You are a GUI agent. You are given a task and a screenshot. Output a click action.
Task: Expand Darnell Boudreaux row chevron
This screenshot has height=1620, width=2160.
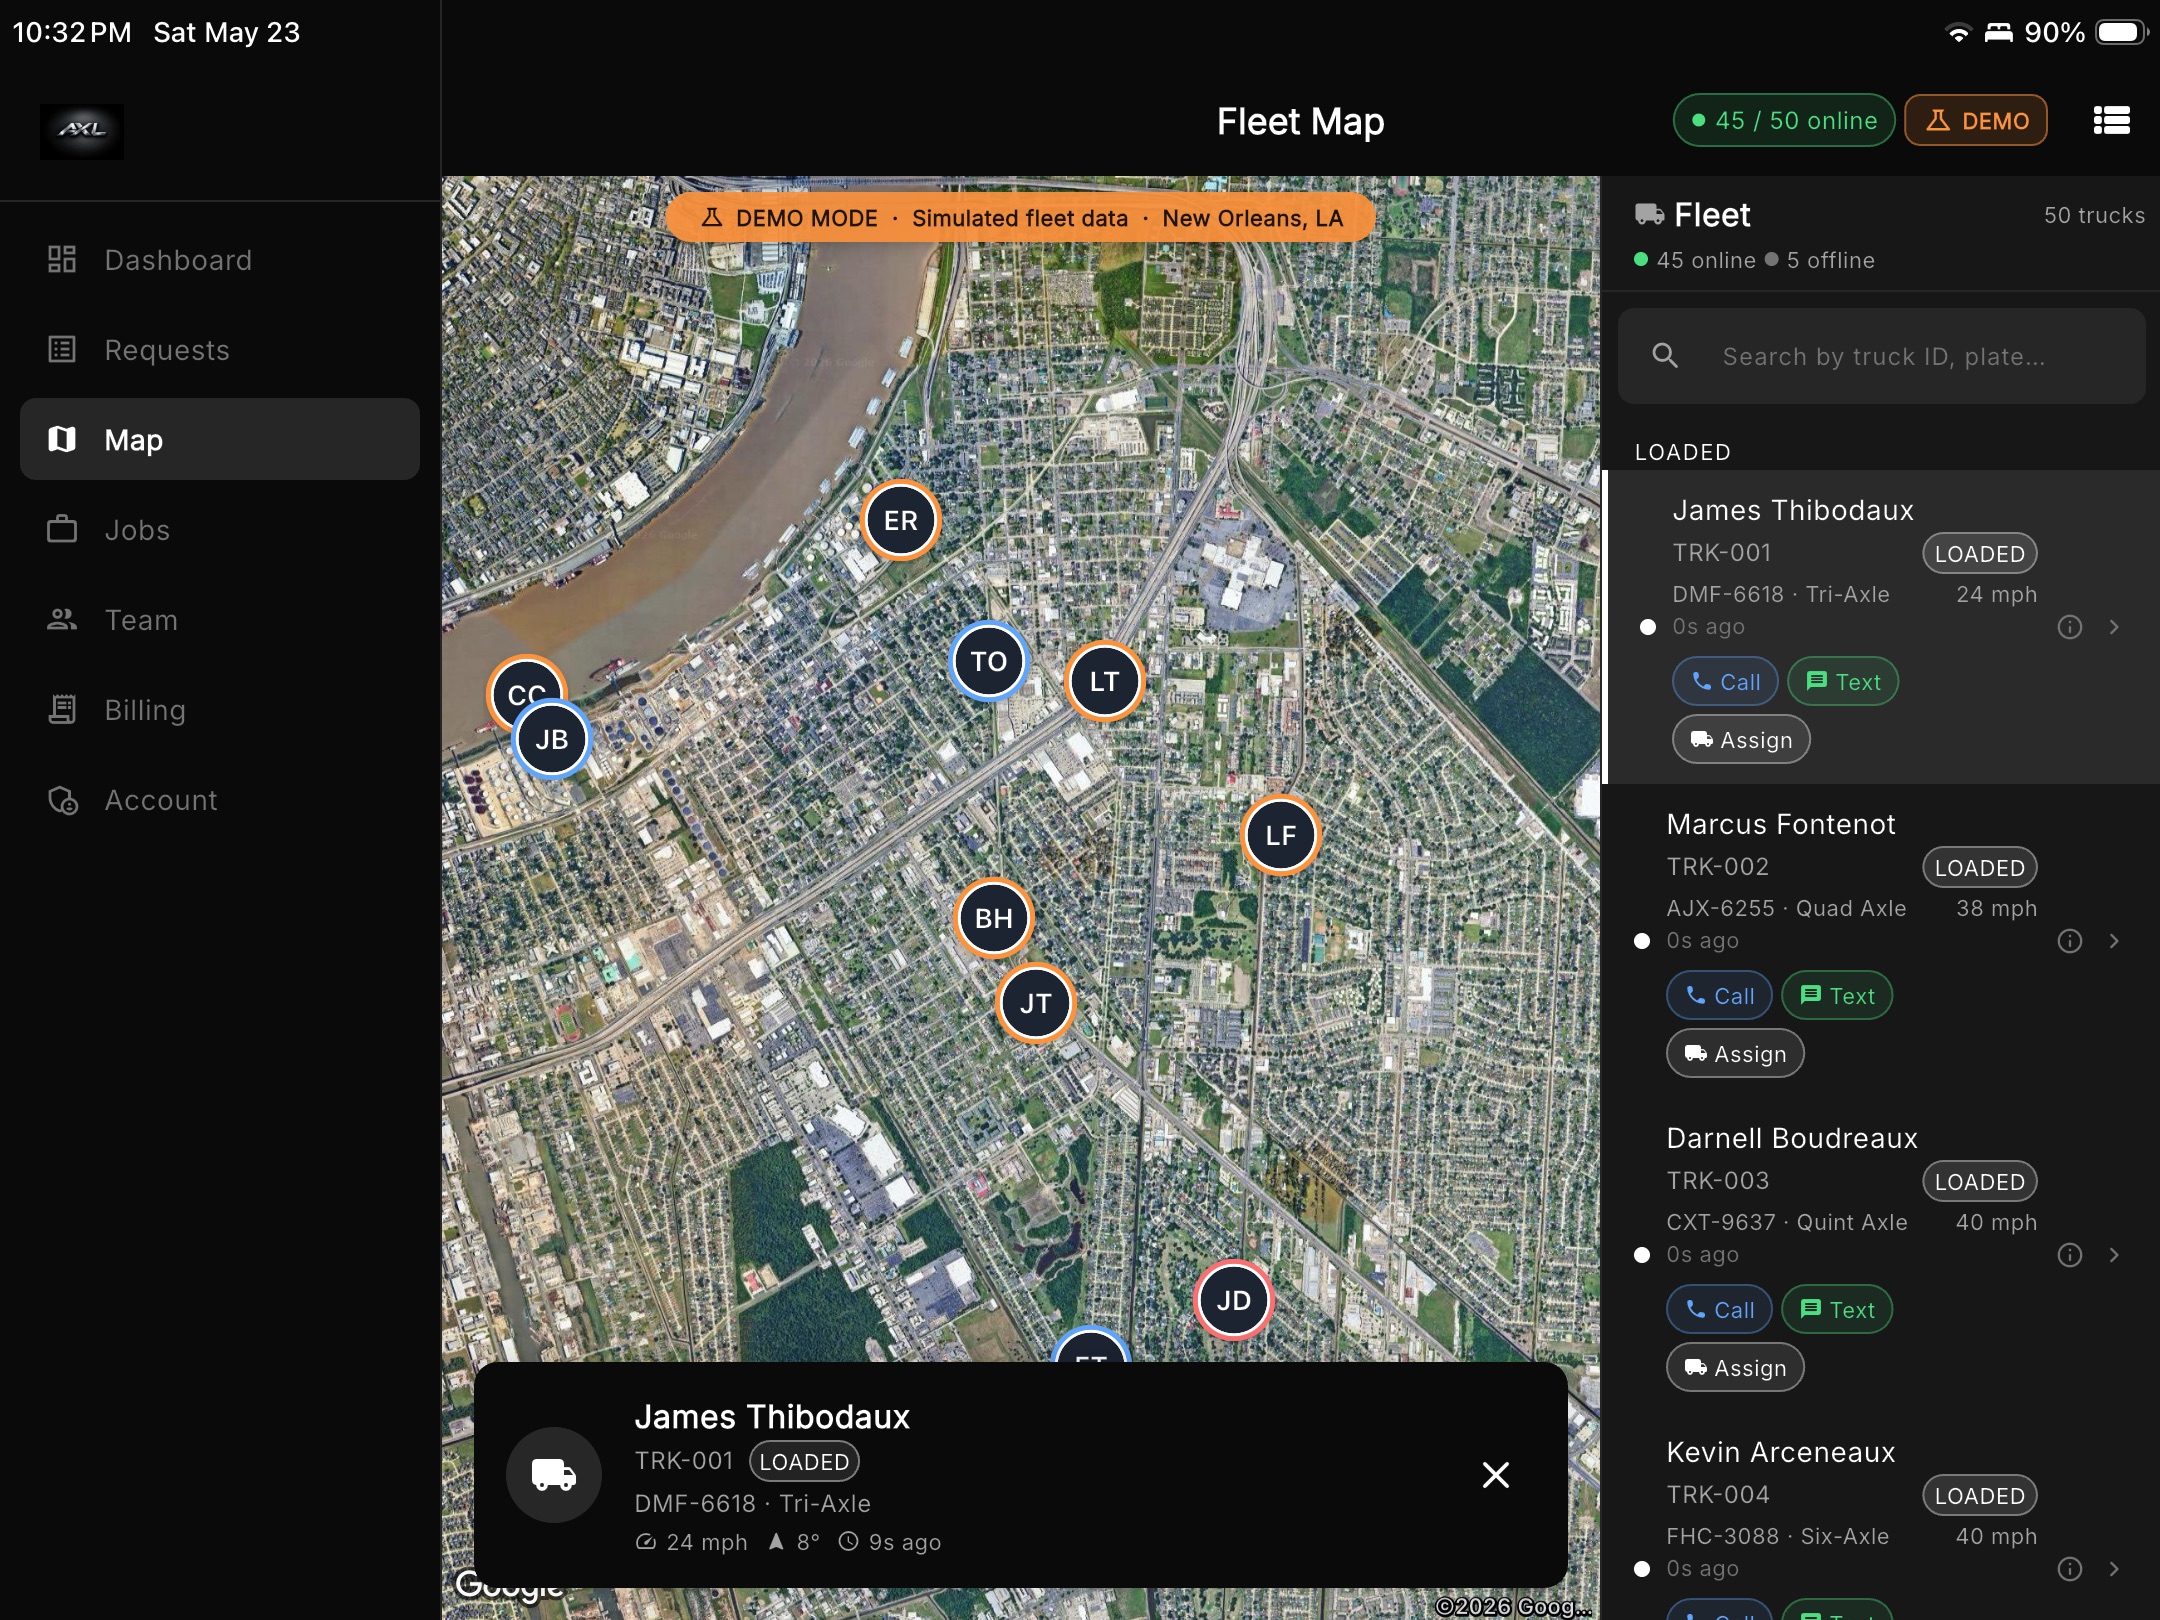click(x=2114, y=1255)
